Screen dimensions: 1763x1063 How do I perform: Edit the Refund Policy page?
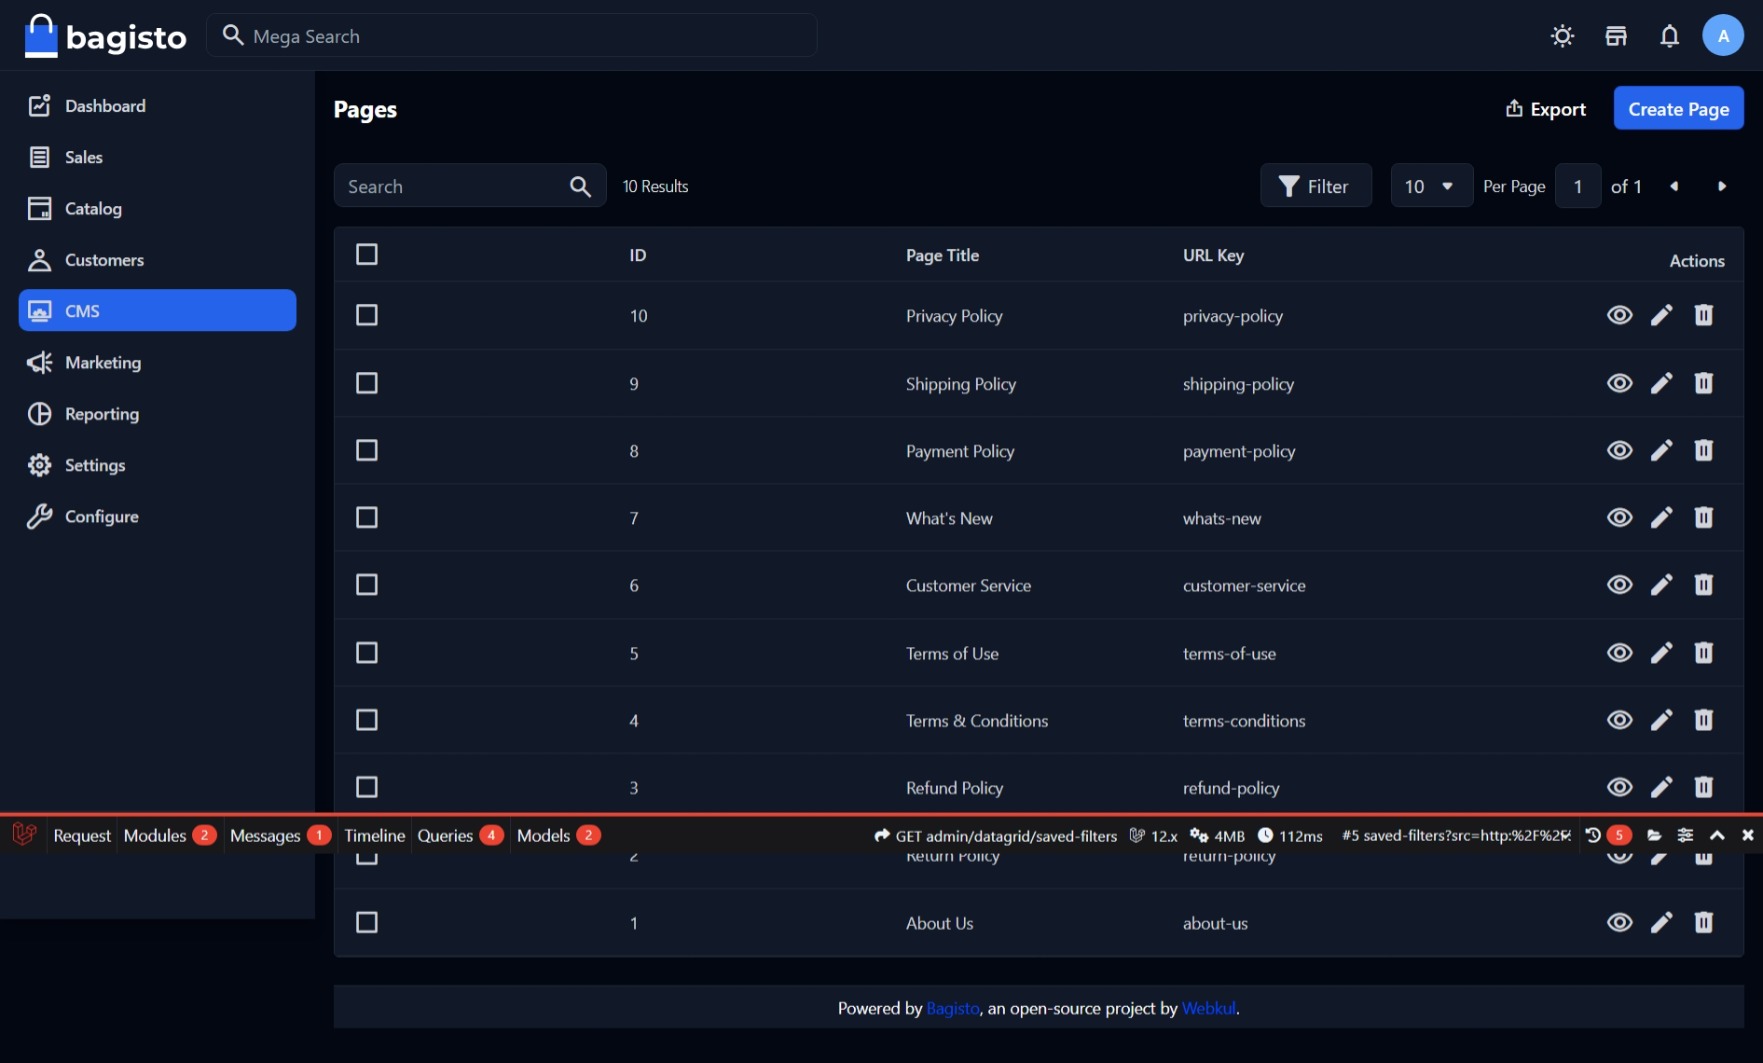click(1661, 788)
